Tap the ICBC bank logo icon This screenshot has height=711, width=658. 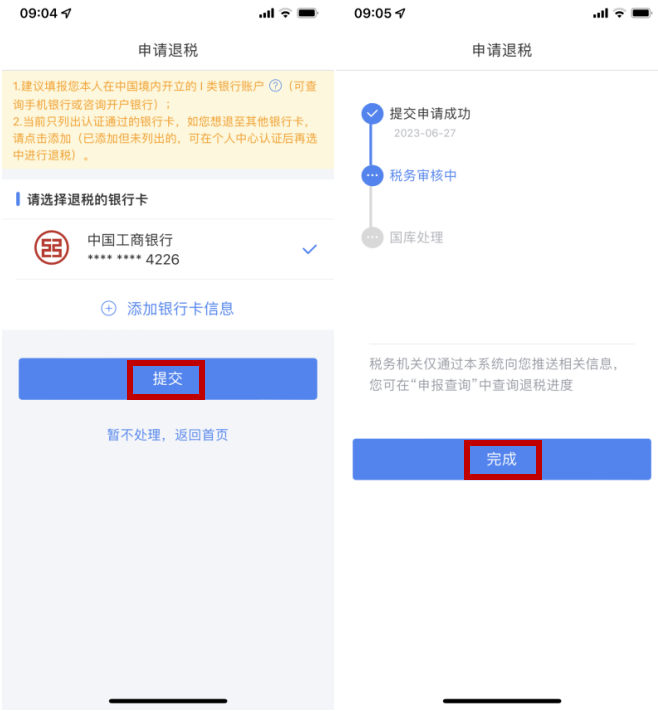(x=52, y=248)
